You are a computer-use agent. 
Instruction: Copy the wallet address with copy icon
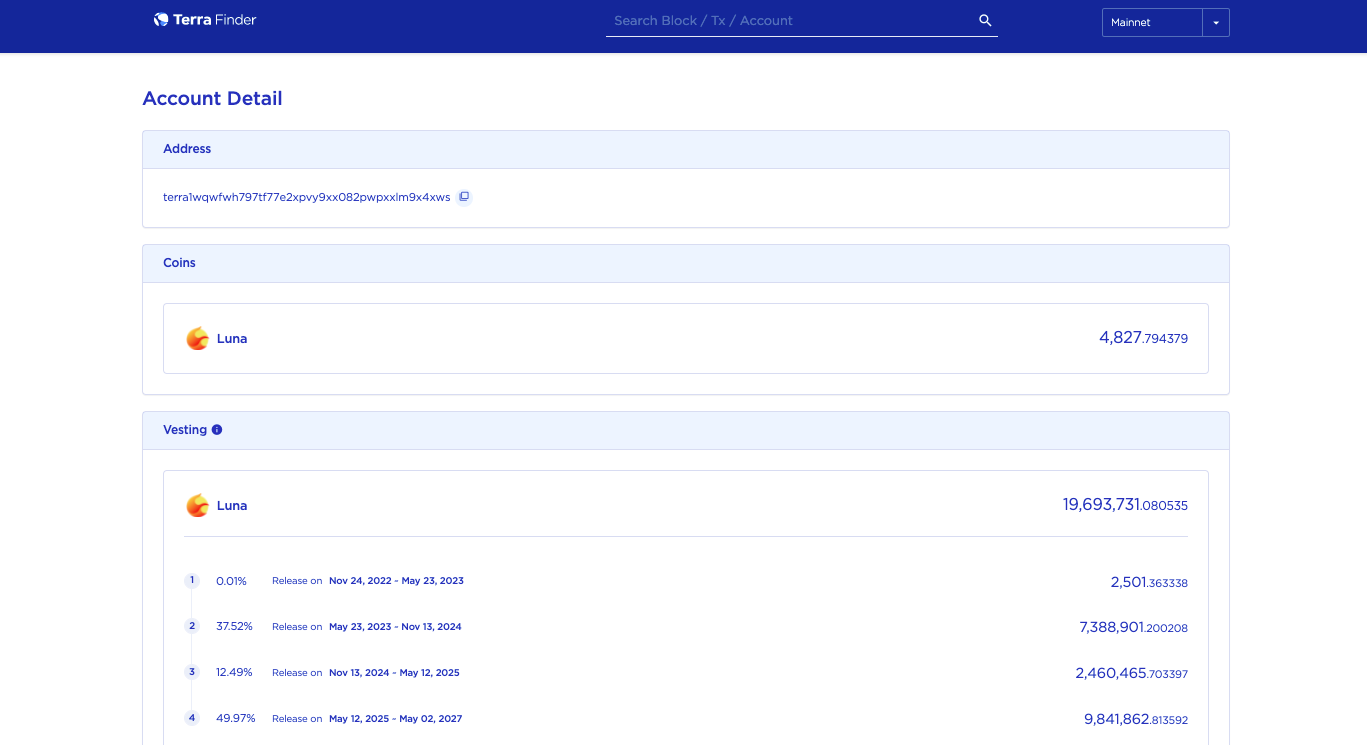click(x=464, y=197)
